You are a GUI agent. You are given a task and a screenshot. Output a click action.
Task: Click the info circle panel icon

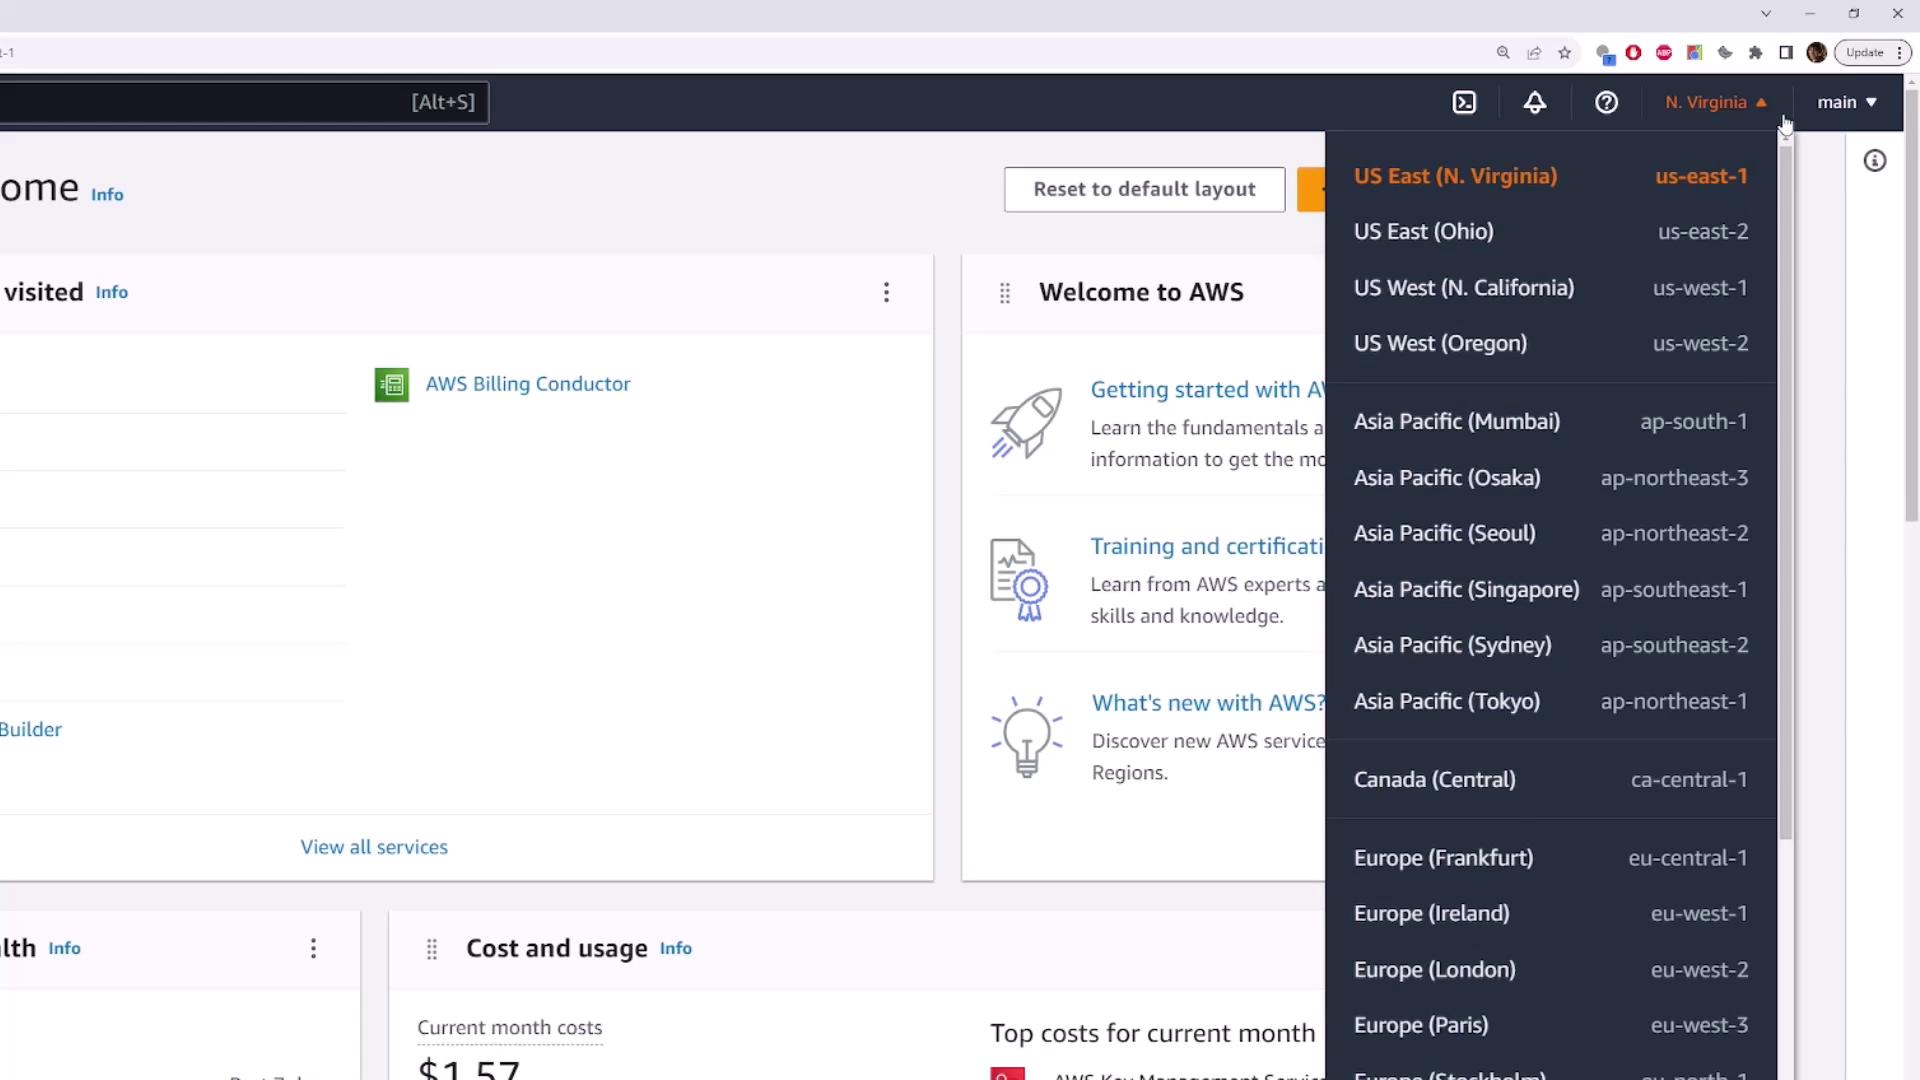1875,161
